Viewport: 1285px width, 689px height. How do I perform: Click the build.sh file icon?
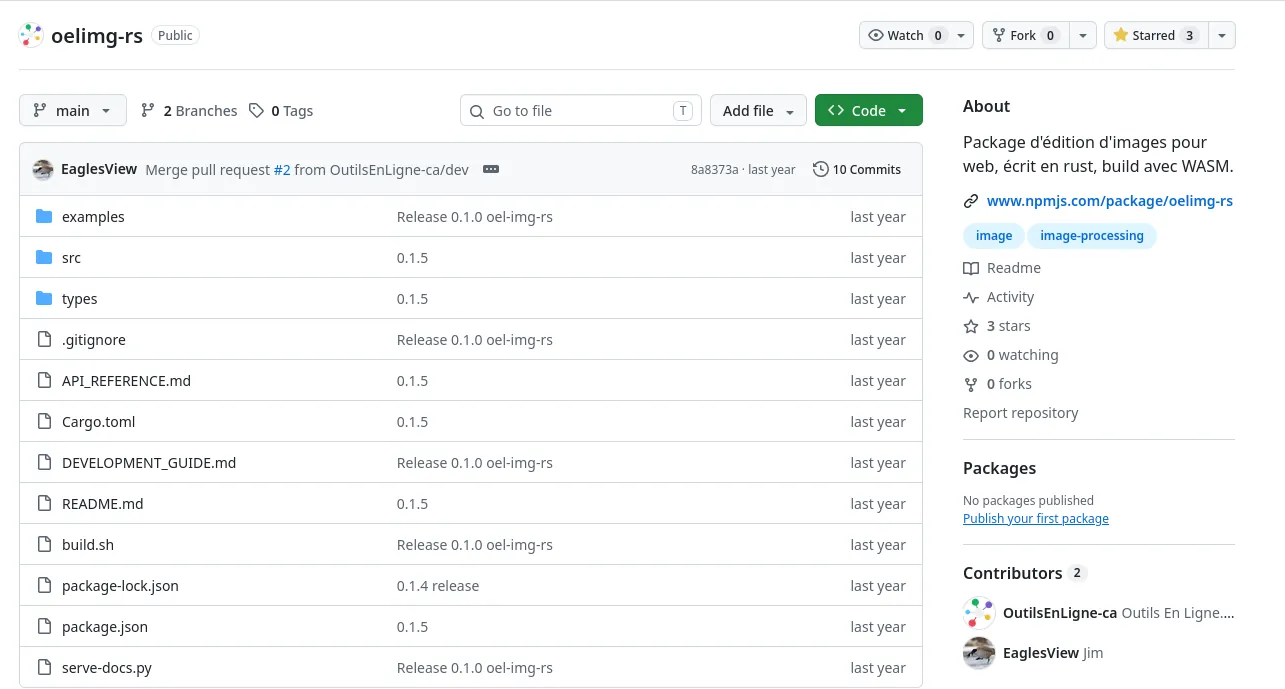(x=44, y=545)
